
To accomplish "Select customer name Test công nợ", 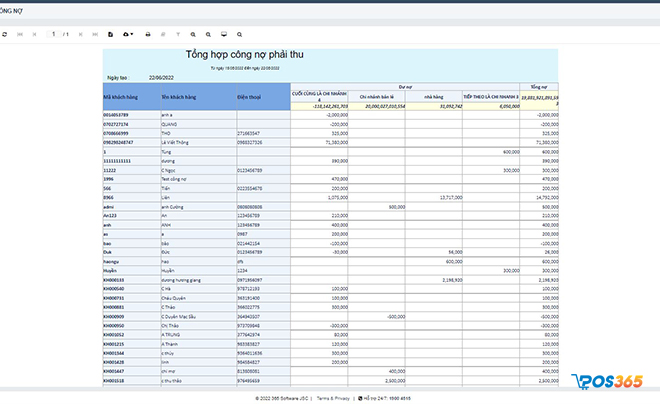I will click(x=173, y=179).
